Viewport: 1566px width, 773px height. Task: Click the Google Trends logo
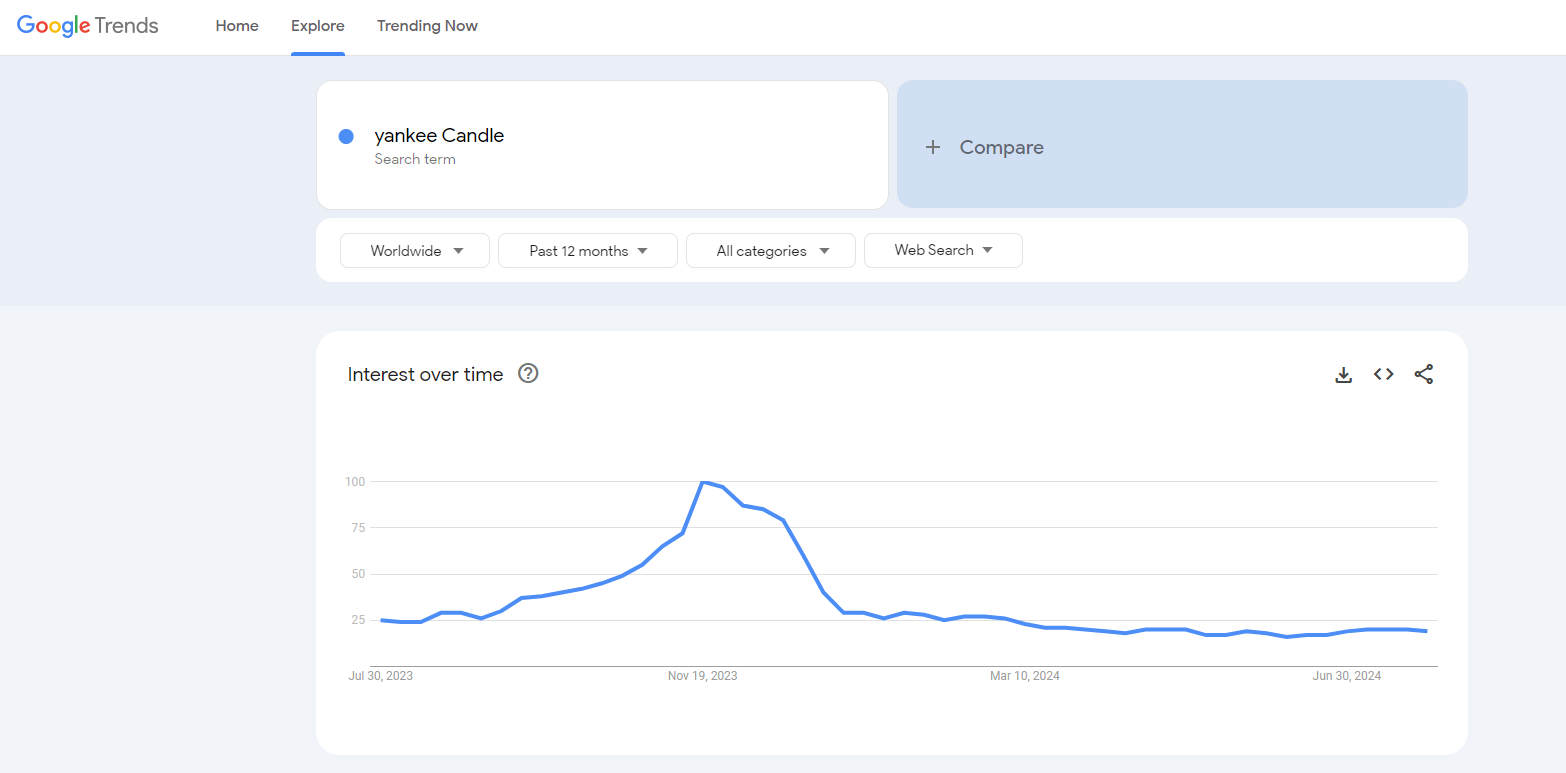tap(88, 26)
